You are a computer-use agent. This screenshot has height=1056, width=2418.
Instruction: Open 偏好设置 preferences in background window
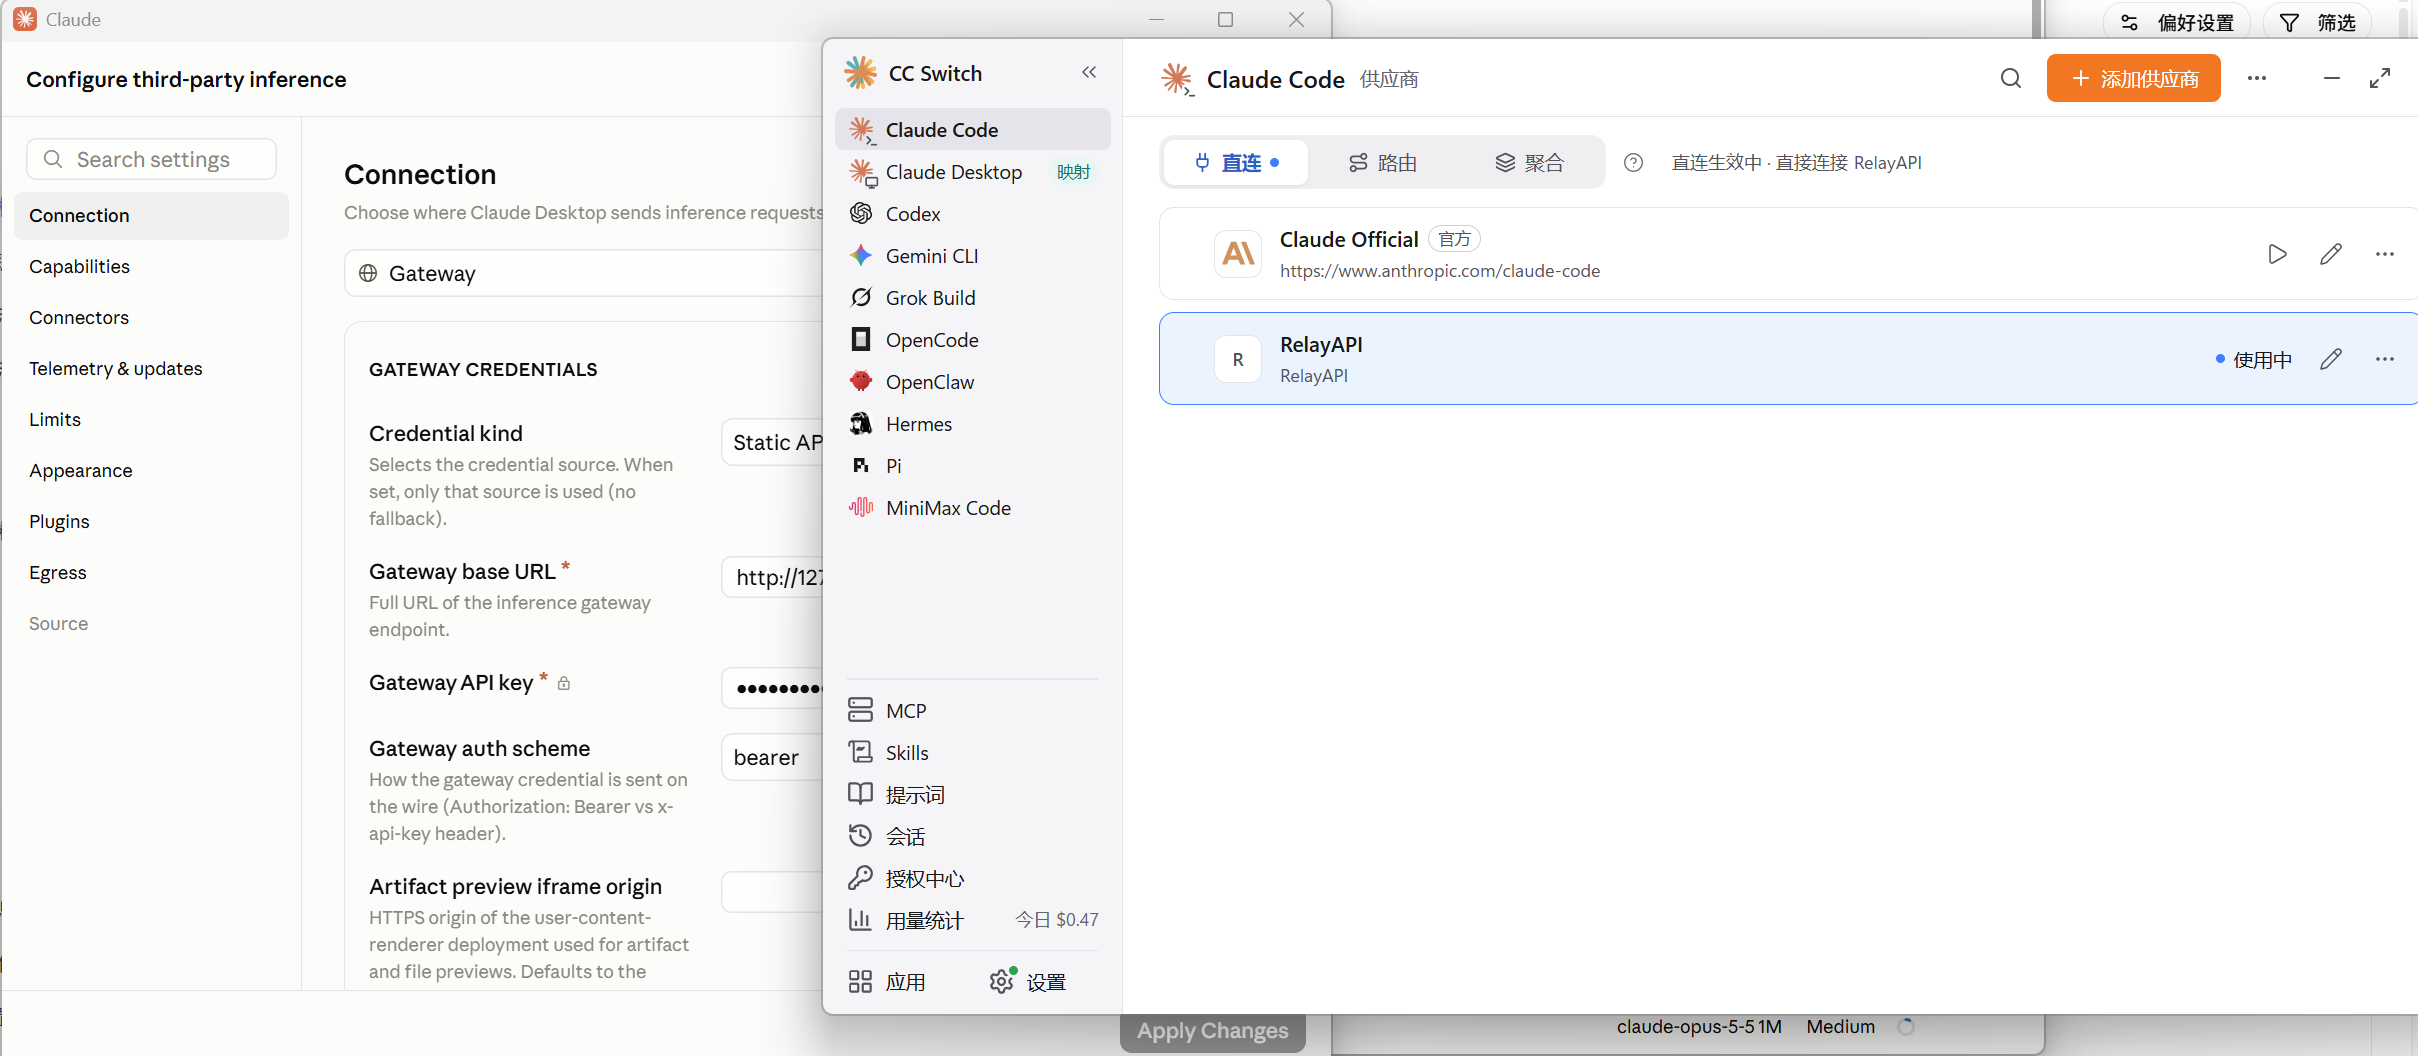(2177, 22)
